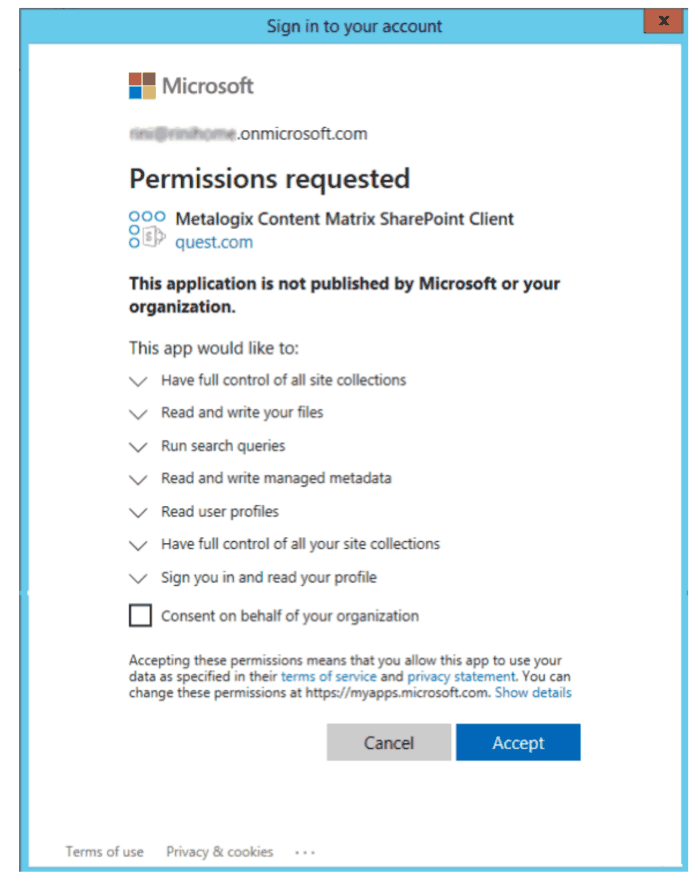
Task: Expand the 'Read user profiles' permission
Action: (138, 511)
